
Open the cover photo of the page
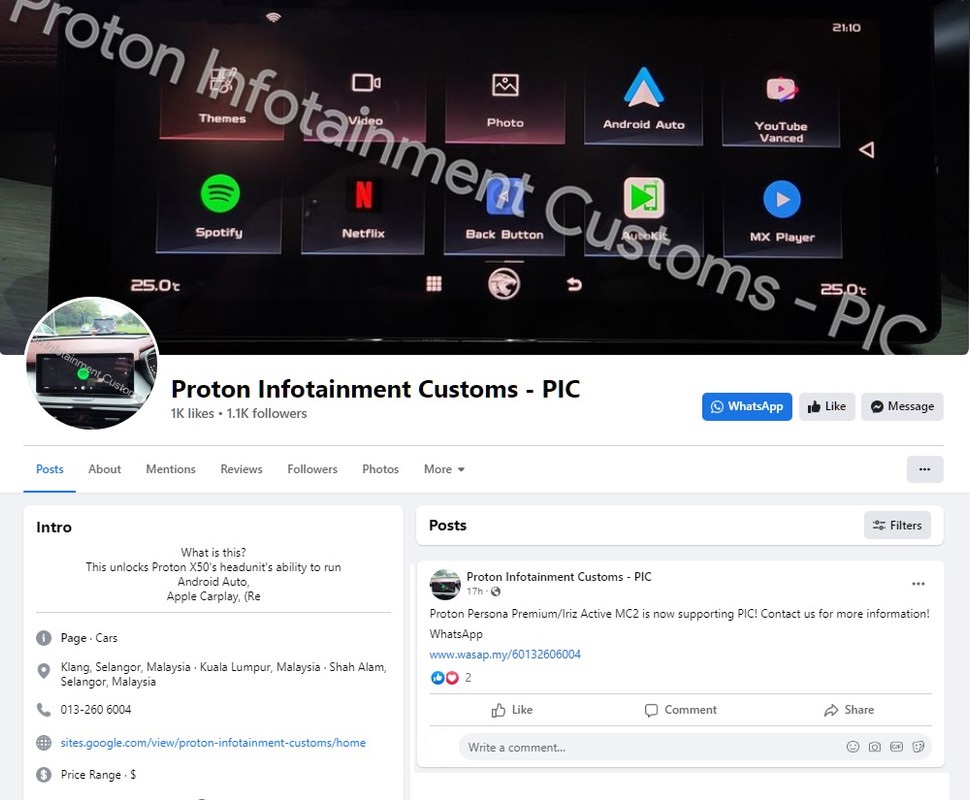coord(484,178)
